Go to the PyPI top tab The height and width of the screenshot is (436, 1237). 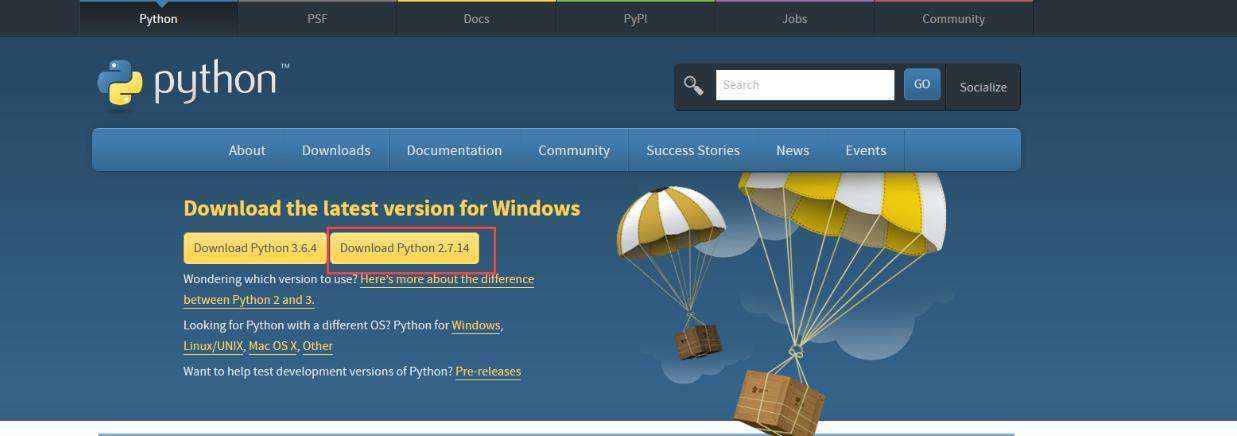(x=635, y=19)
